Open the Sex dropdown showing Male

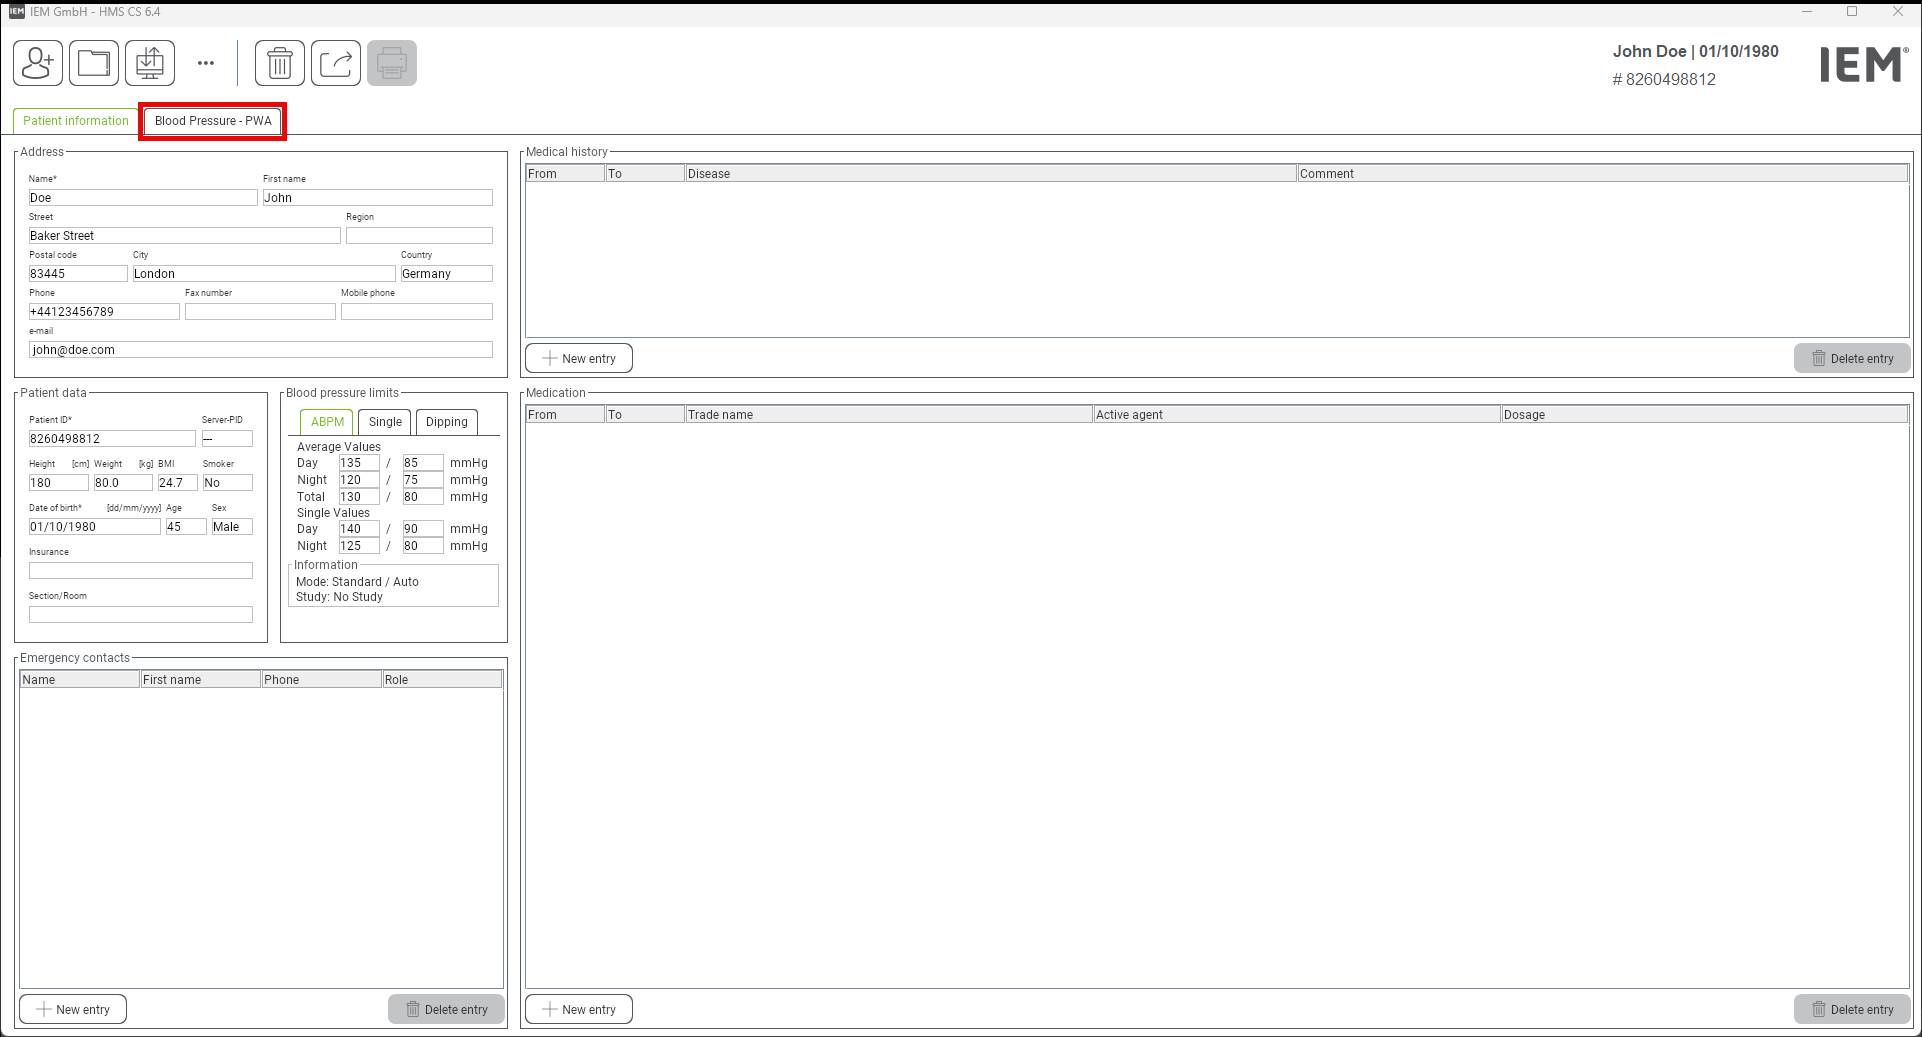[231, 527]
